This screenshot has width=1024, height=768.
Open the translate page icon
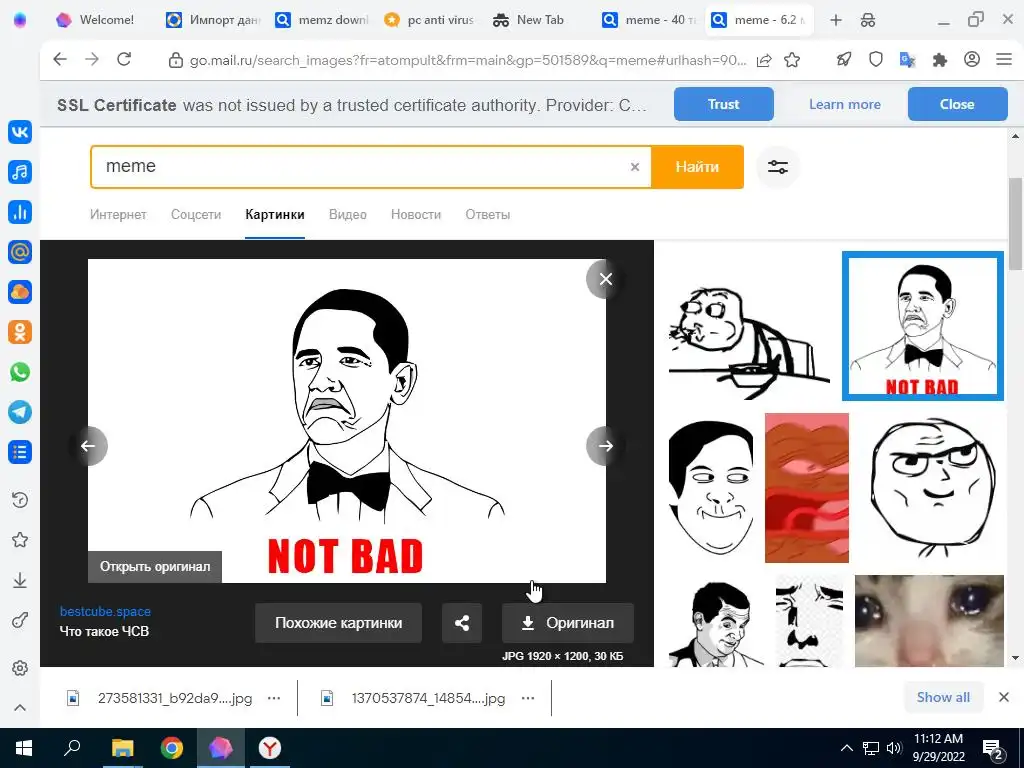pyautogui.click(x=908, y=59)
